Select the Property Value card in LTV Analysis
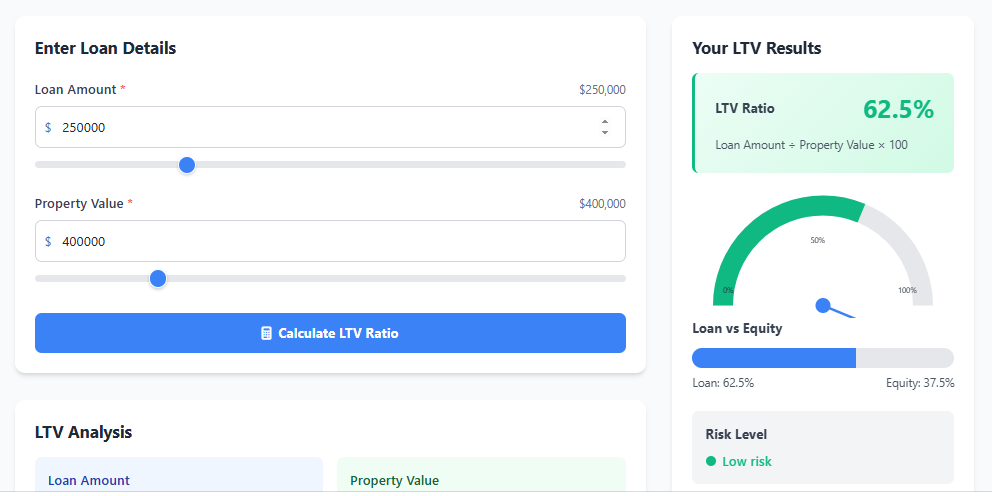The image size is (992, 496). (x=481, y=478)
